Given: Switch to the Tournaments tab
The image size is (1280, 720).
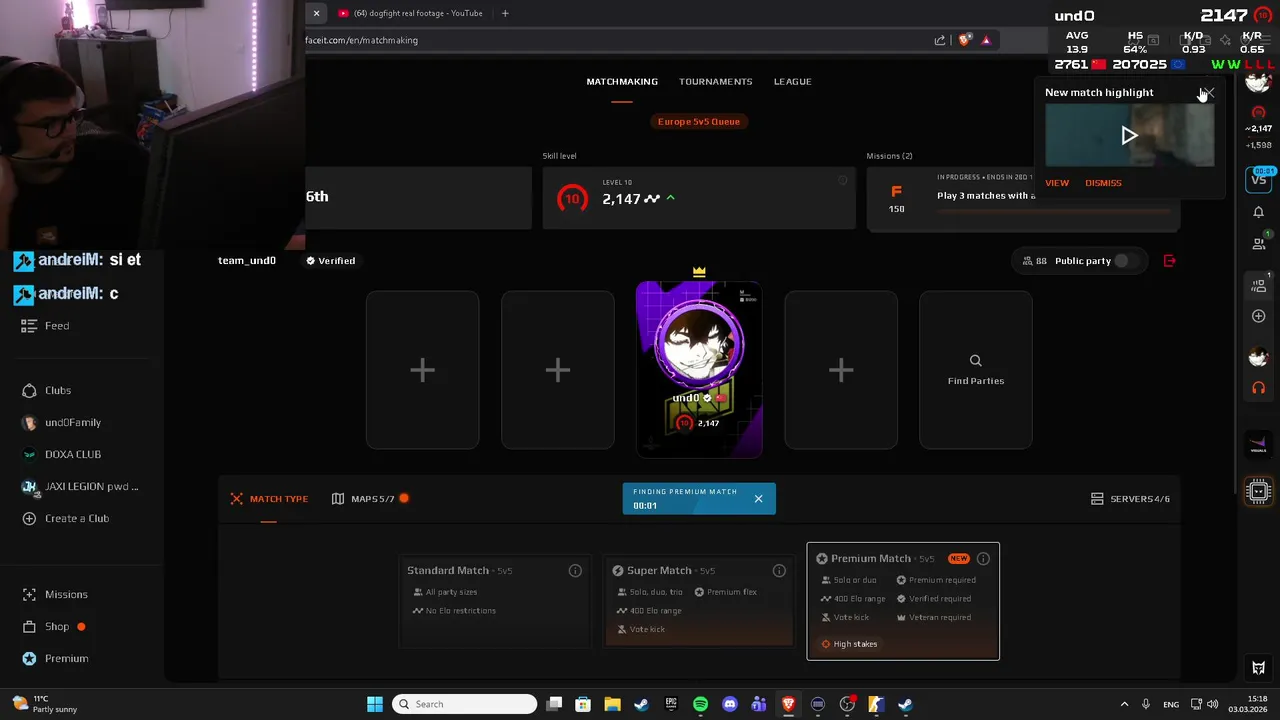Looking at the screenshot, I should tap(715, 81).
